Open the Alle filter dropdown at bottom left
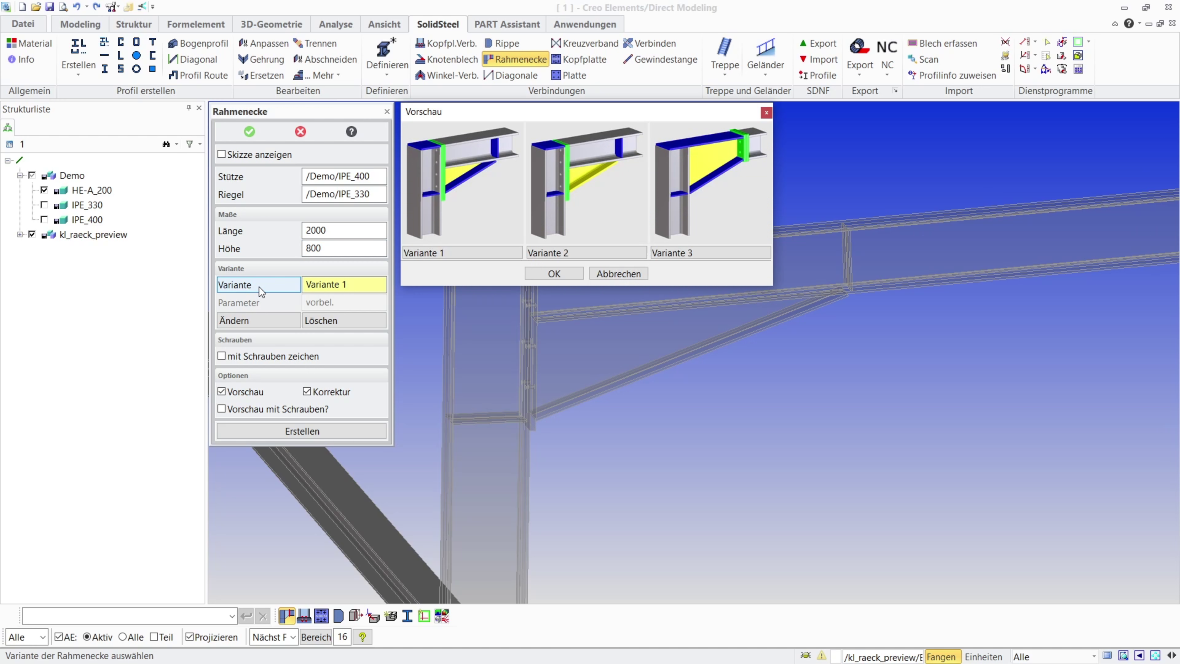The image size is (1180, 664). pos(26,637)
